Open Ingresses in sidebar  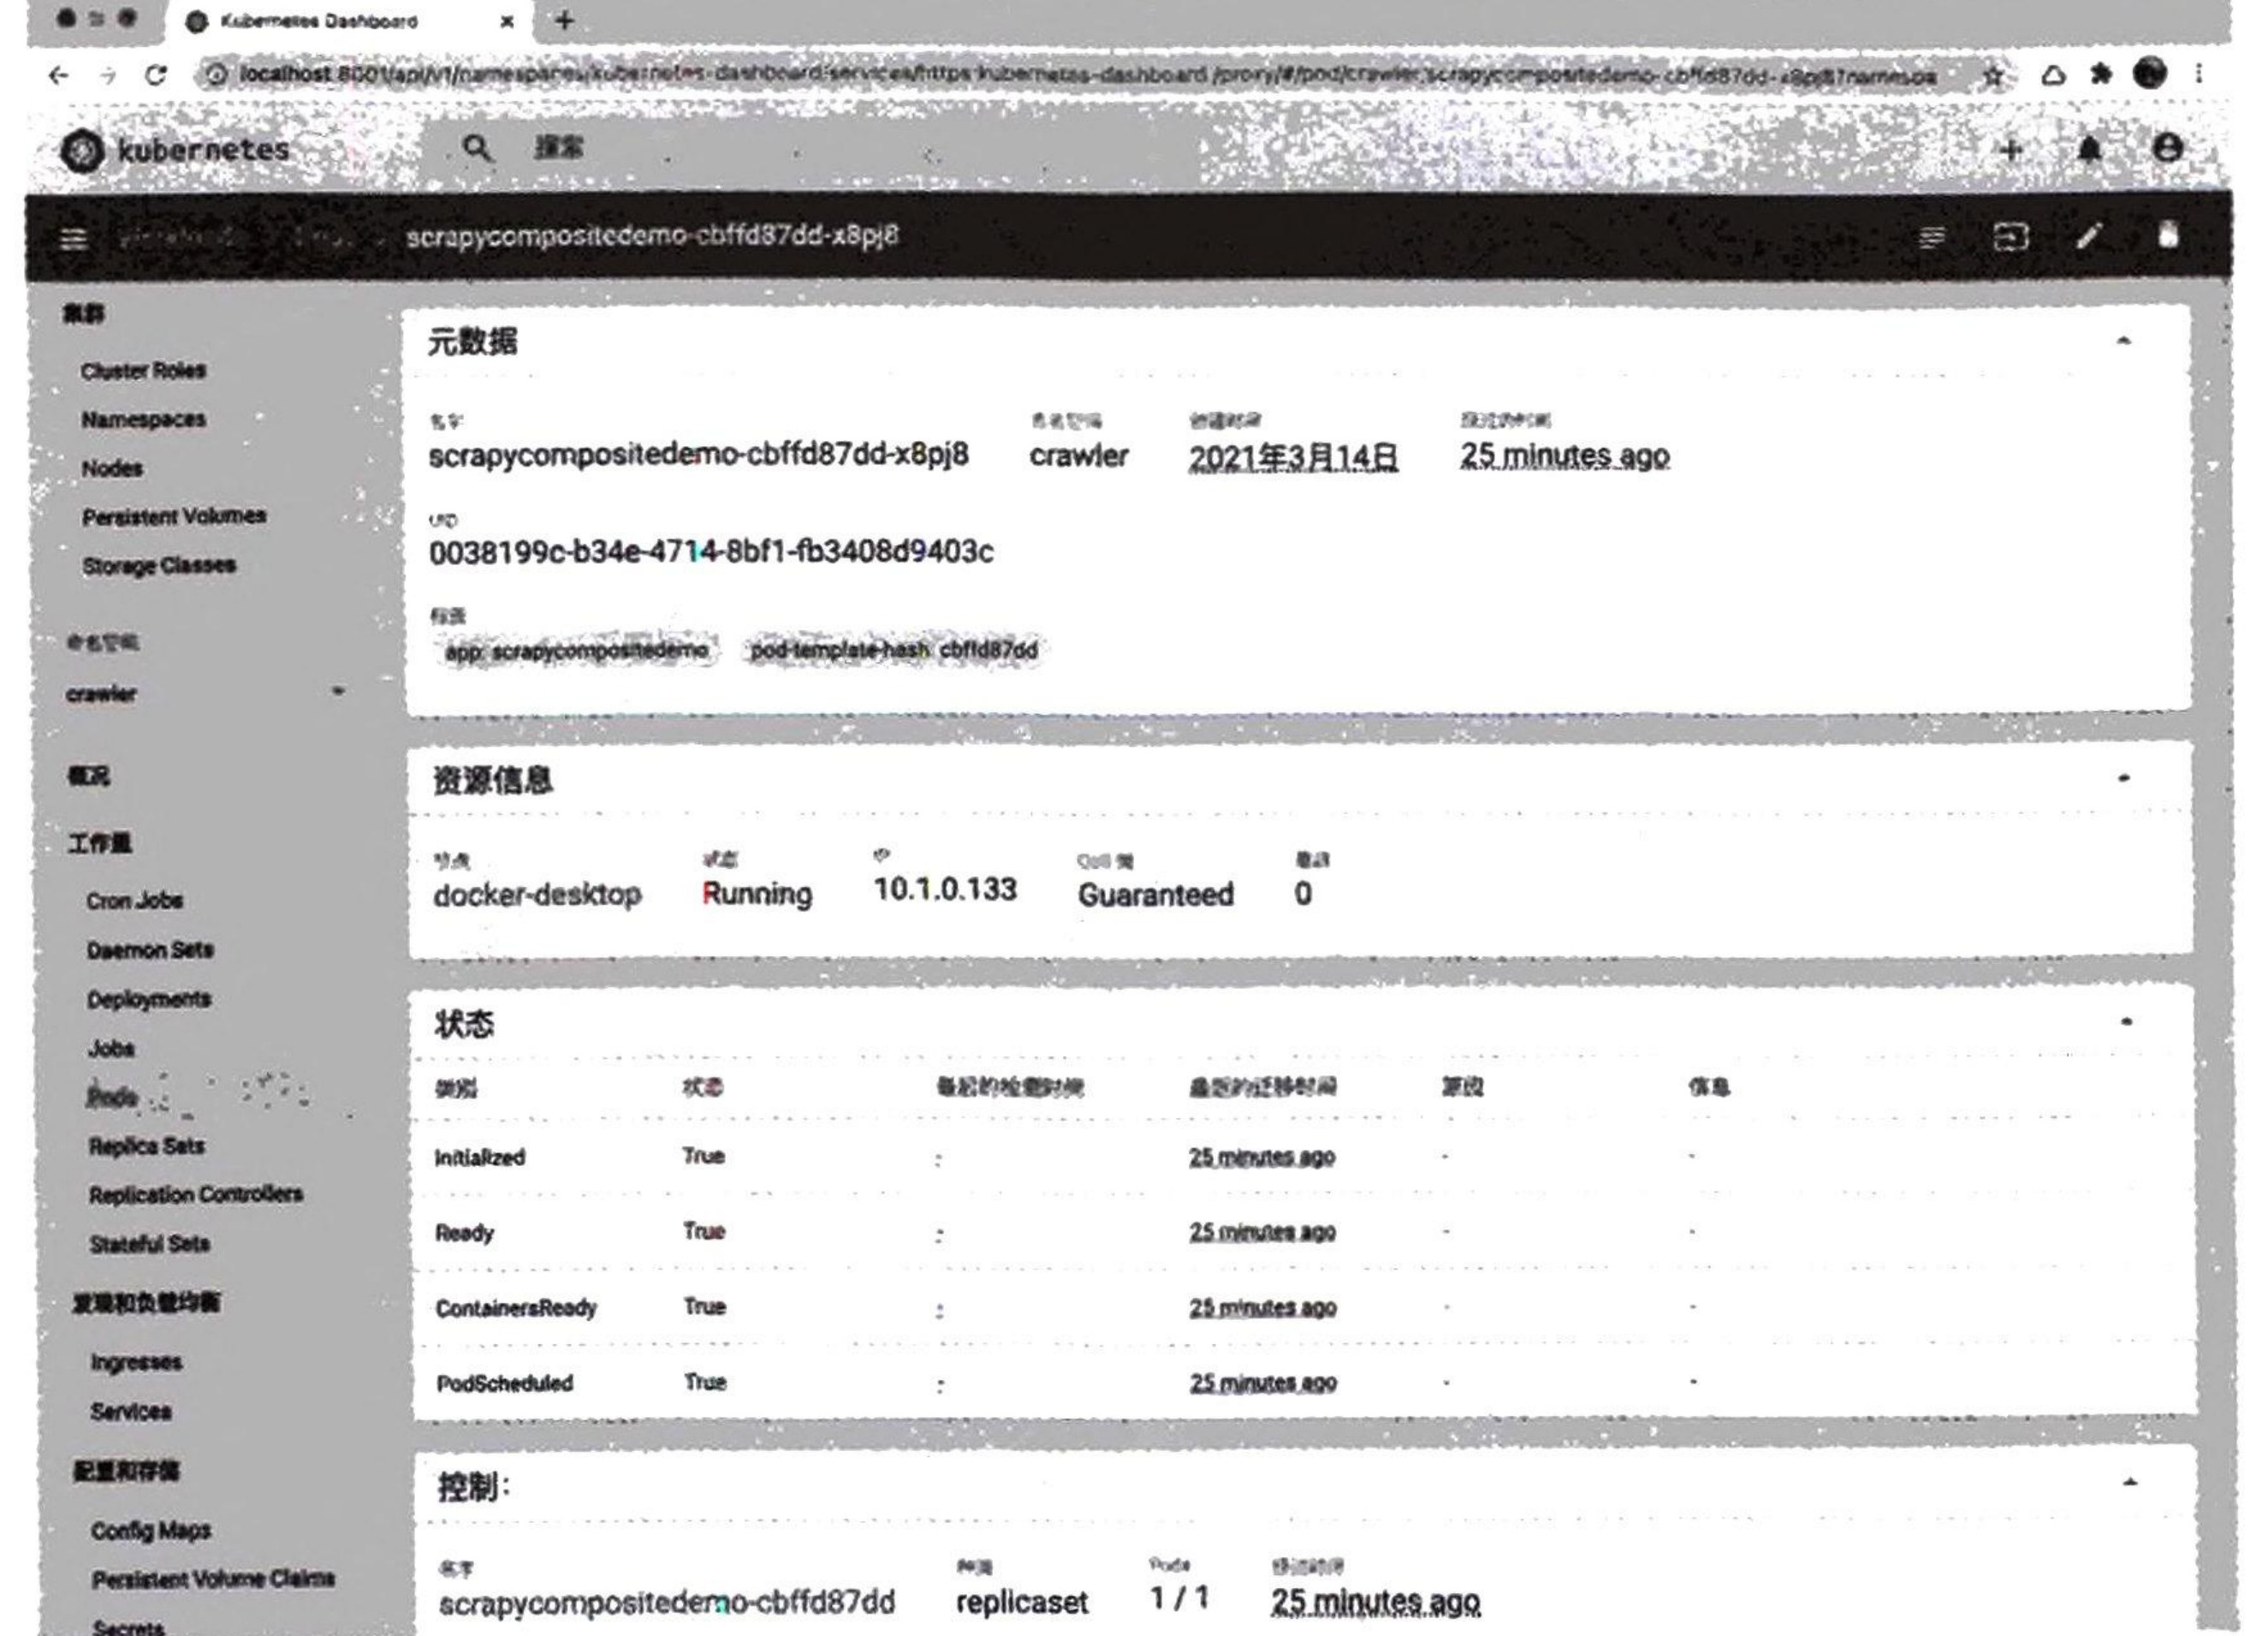(x=136, y=1362)
